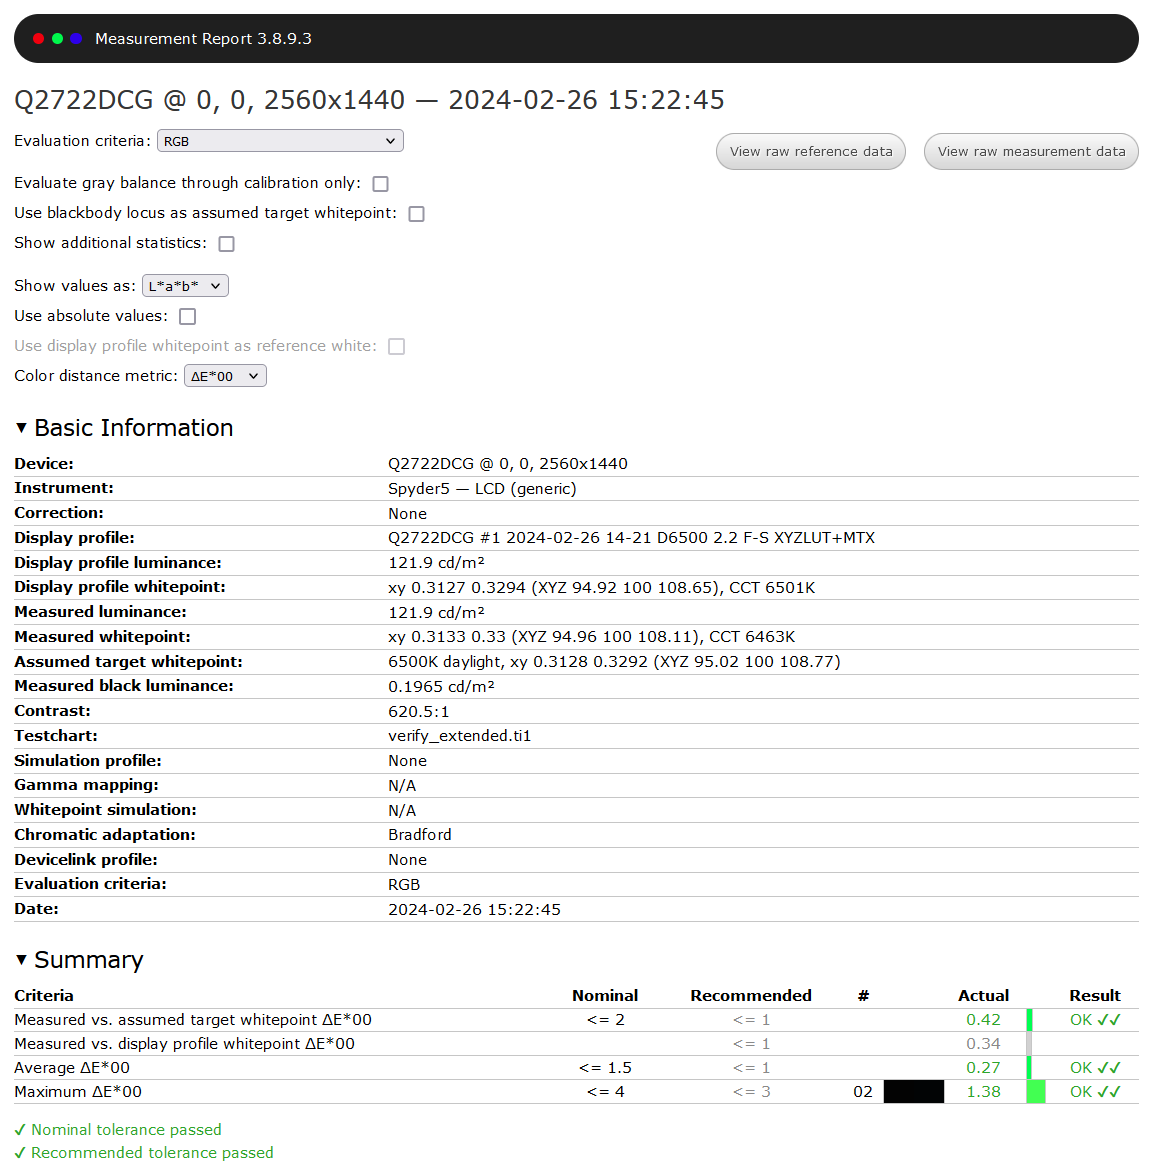Enable Evaluate gray balance through calibration only
The width and height of the screenshot is (1150, 1173).
point(380,184)
